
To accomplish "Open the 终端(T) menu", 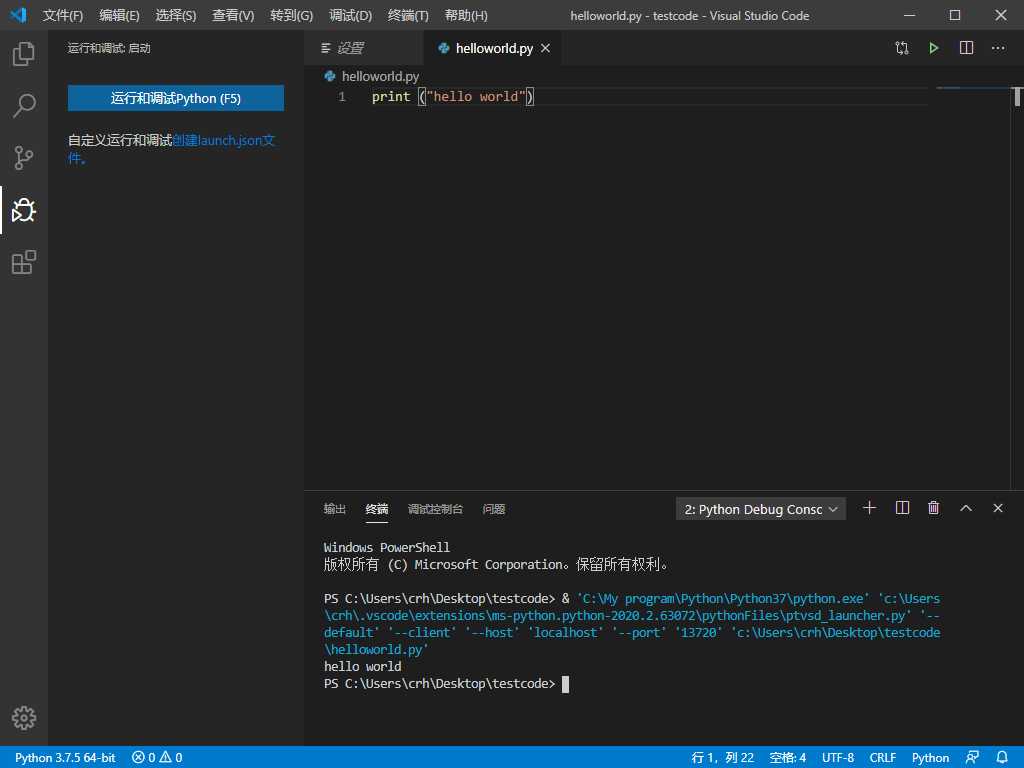I will (408, 16).
